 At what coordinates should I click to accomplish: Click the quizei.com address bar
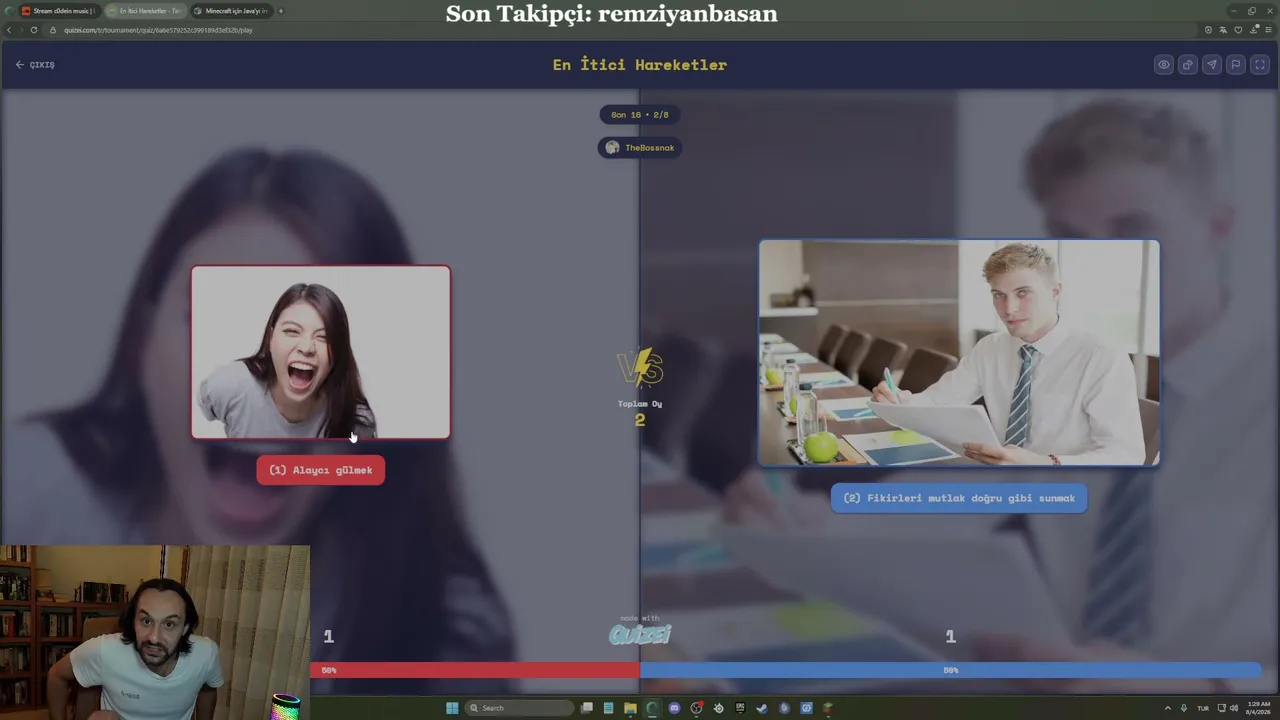[x=620, y=30]
